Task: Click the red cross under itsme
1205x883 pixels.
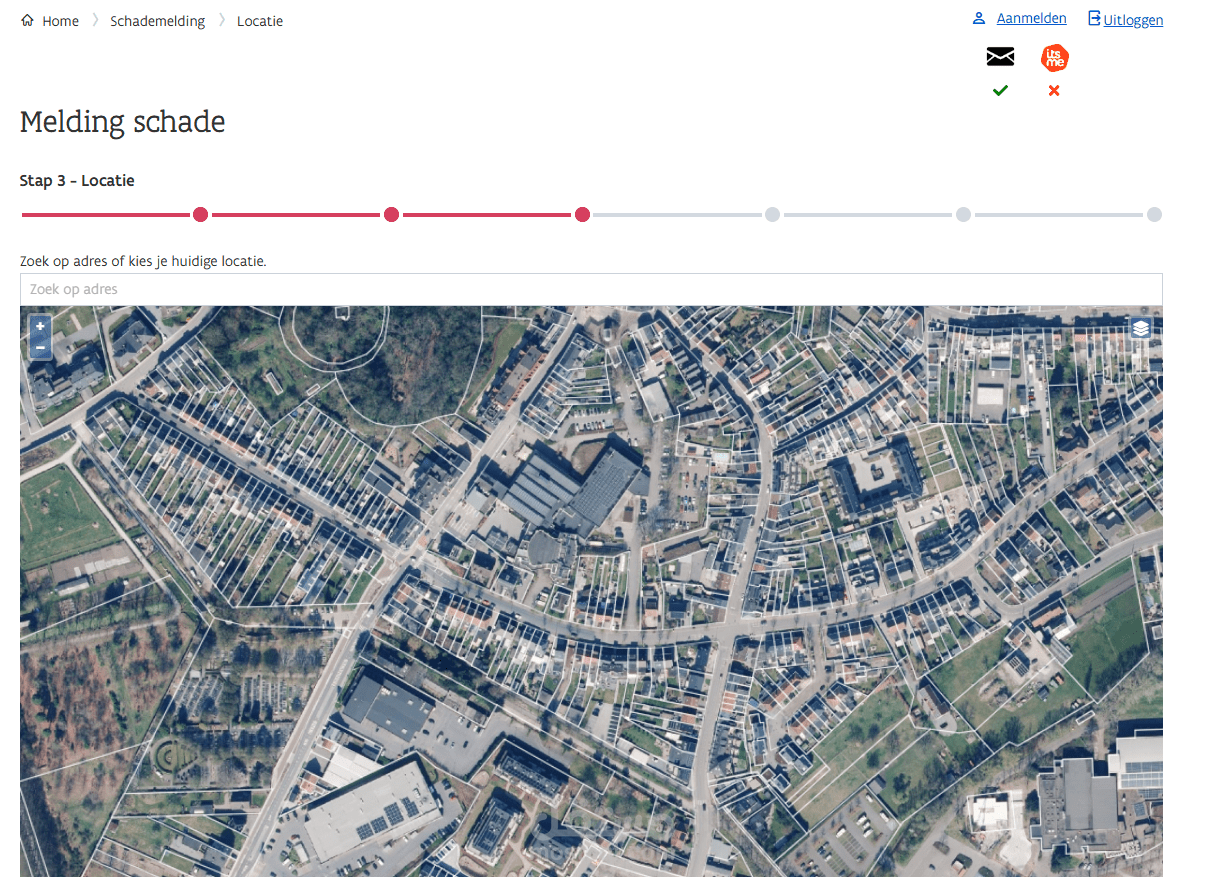Action: [1054, 90]
